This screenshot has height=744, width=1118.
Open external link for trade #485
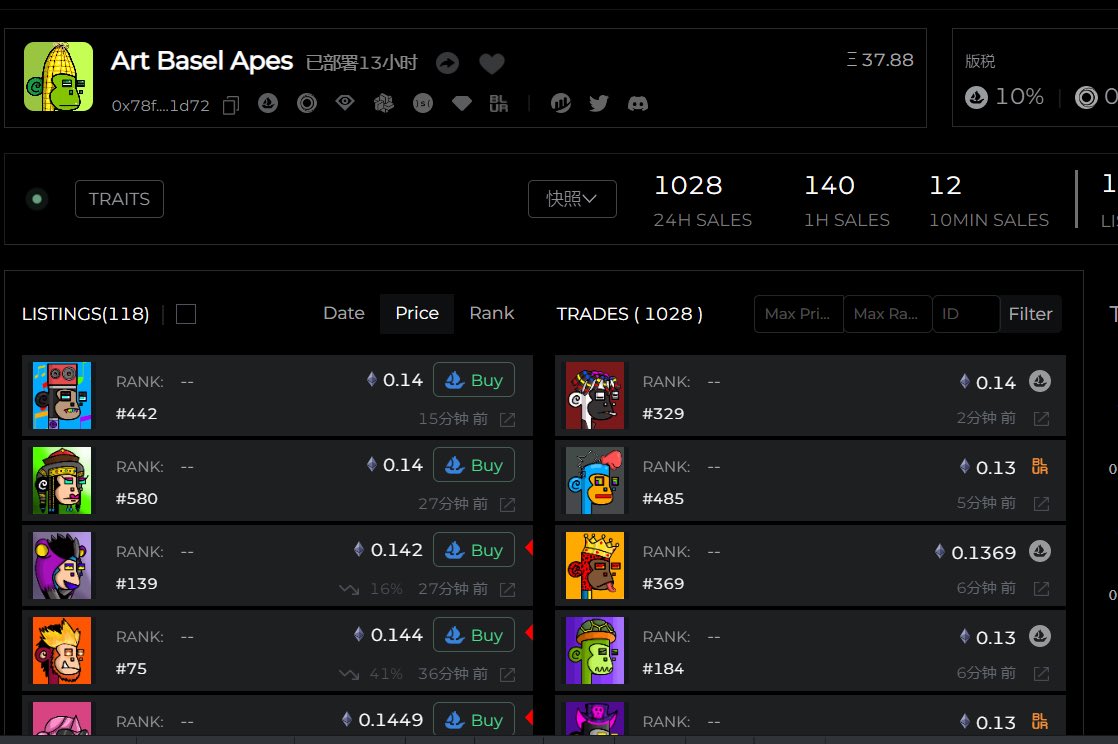pyautogui.click(x=1041, y=504)
